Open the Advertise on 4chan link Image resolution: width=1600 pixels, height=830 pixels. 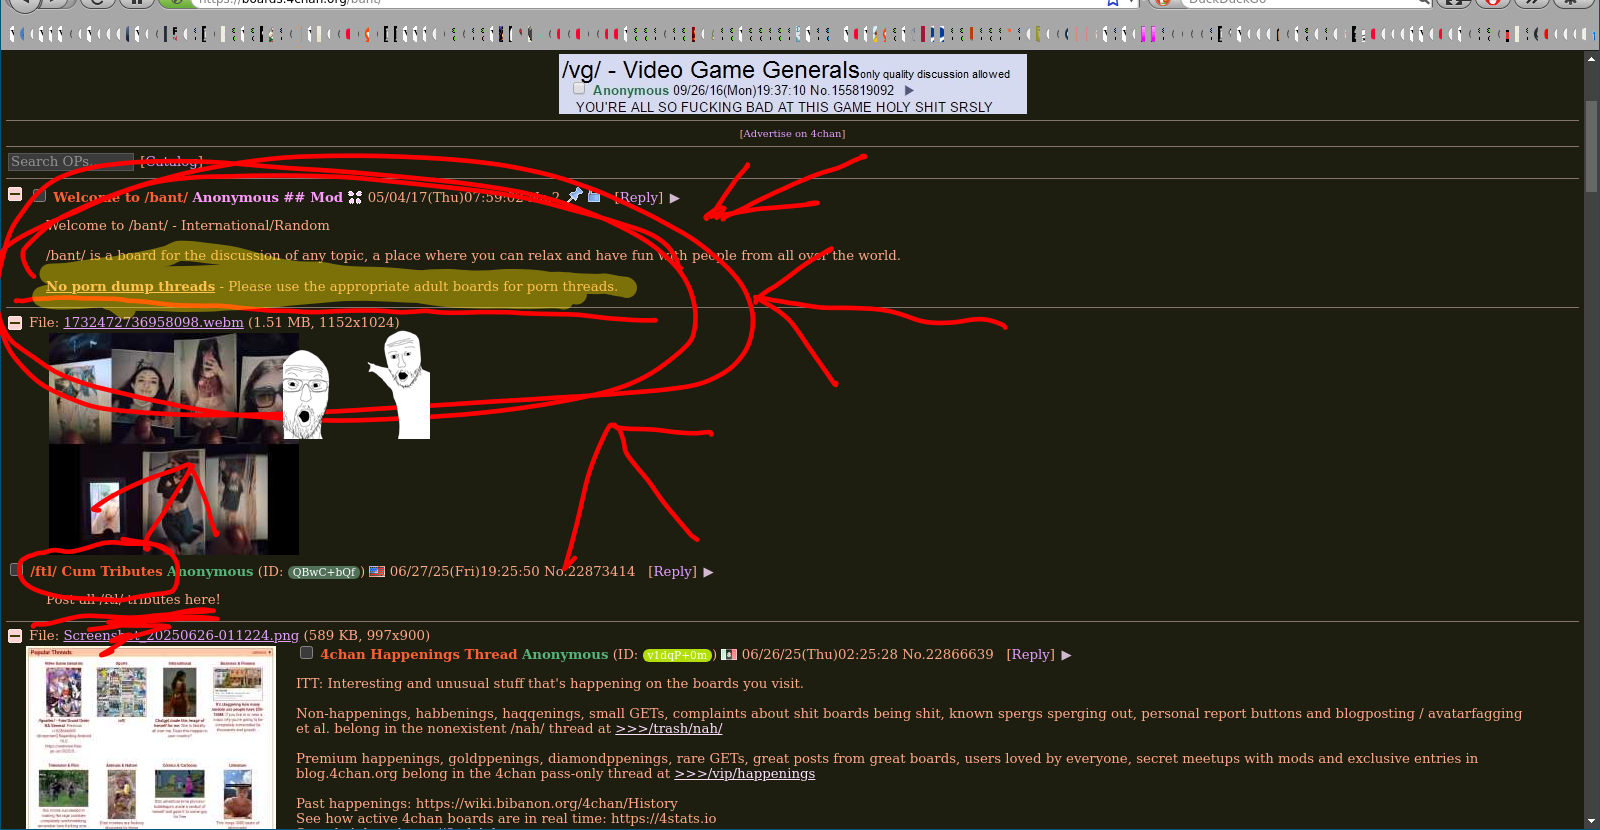tap(792, 134)
